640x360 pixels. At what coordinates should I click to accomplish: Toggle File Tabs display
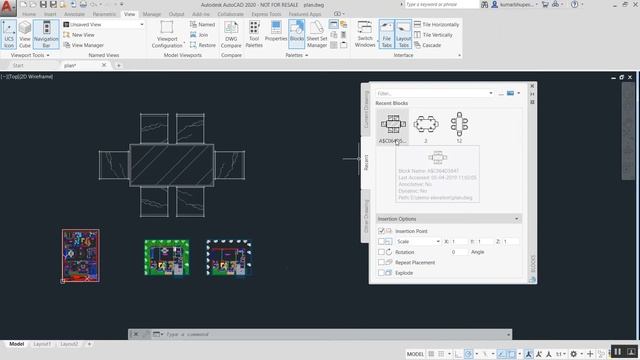click(386, 34)
